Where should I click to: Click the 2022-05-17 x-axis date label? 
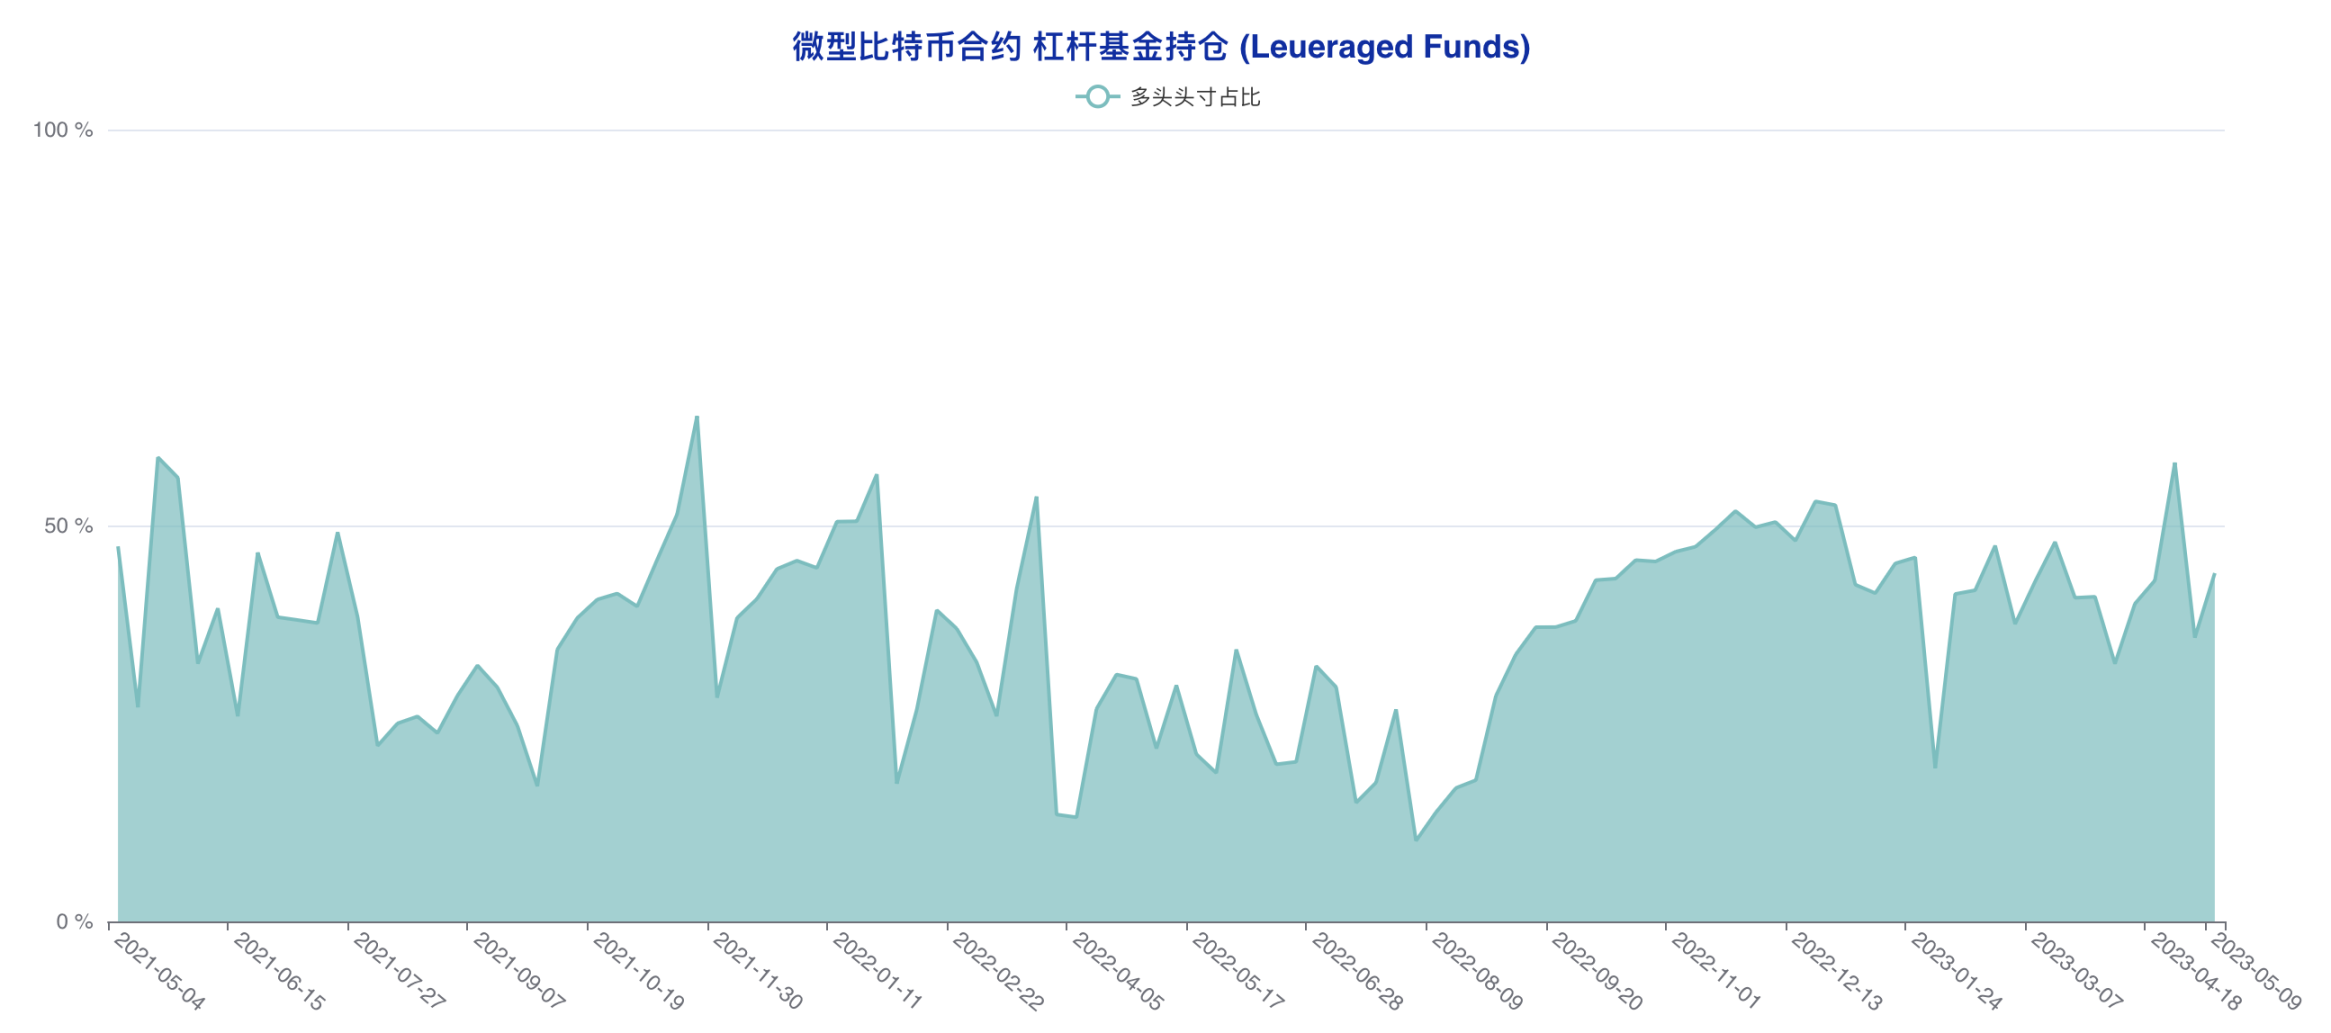[1237, 971]
